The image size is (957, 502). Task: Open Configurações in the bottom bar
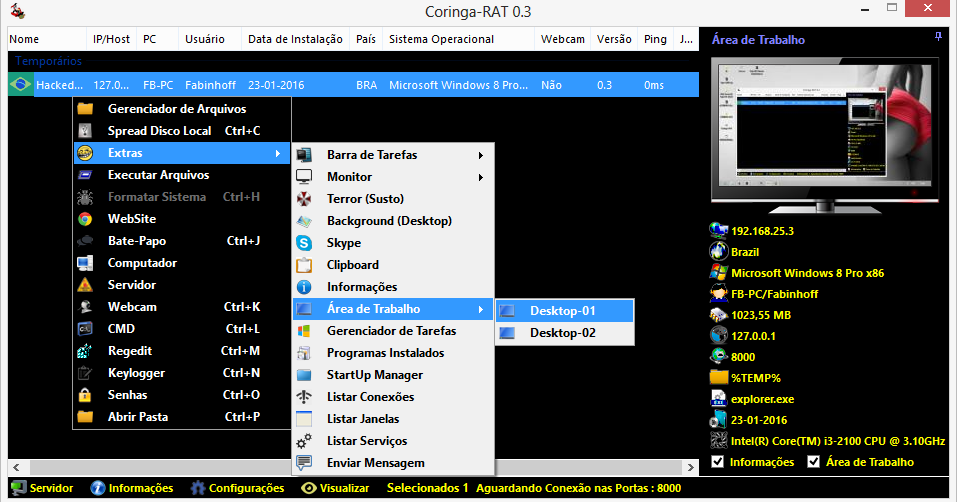coord(237,488)
